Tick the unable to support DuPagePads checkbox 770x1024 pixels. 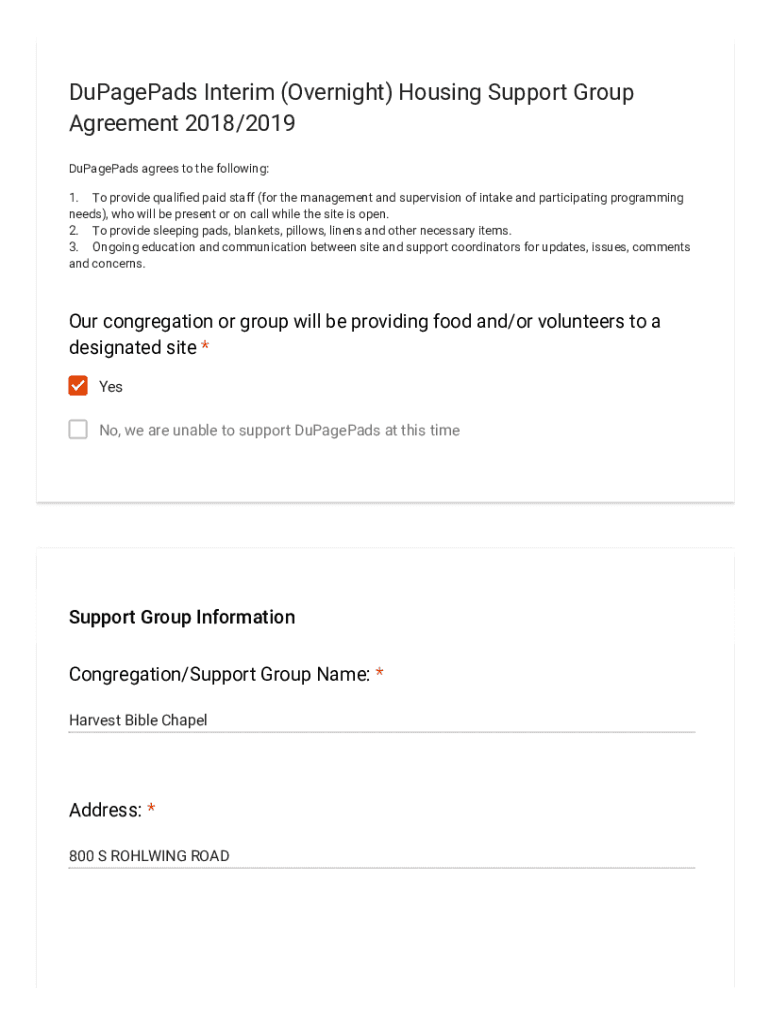coord(78,430)
